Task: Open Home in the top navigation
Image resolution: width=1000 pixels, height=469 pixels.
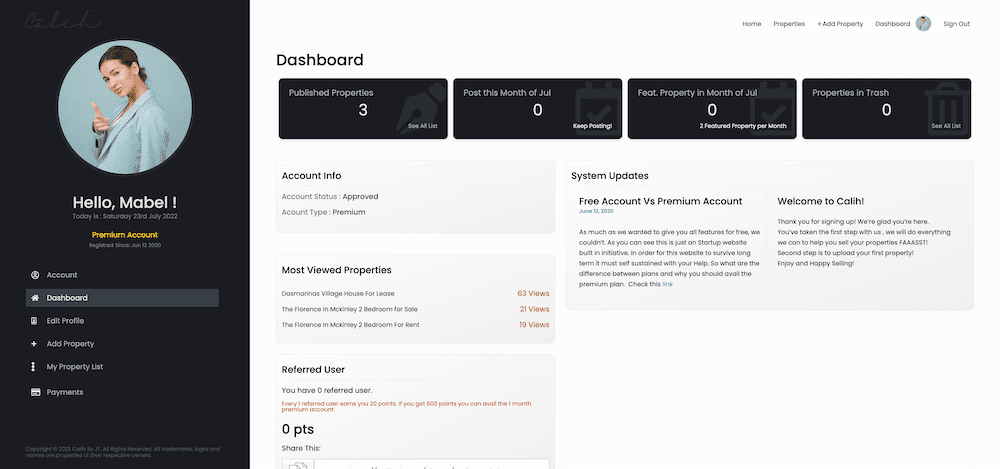Action: [751, 24]
